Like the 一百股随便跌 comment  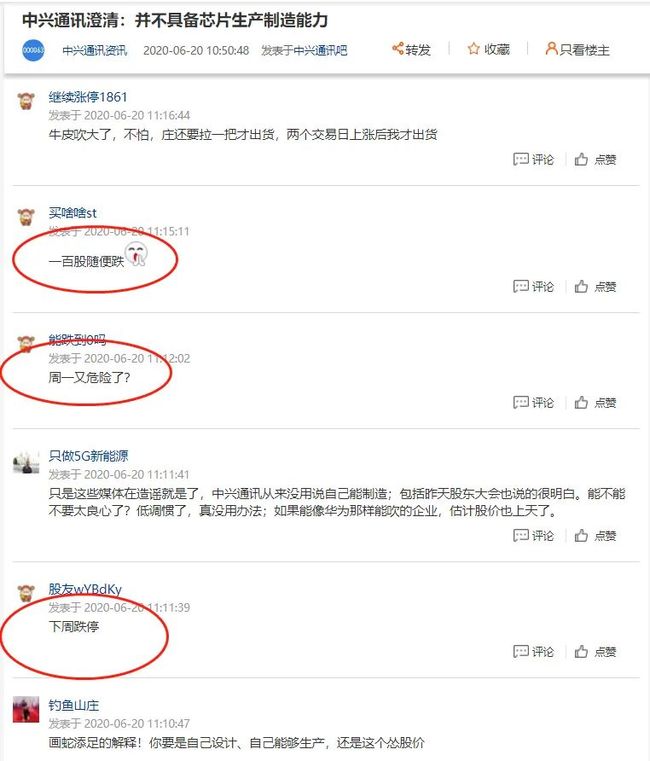click(x=595, y=286)
